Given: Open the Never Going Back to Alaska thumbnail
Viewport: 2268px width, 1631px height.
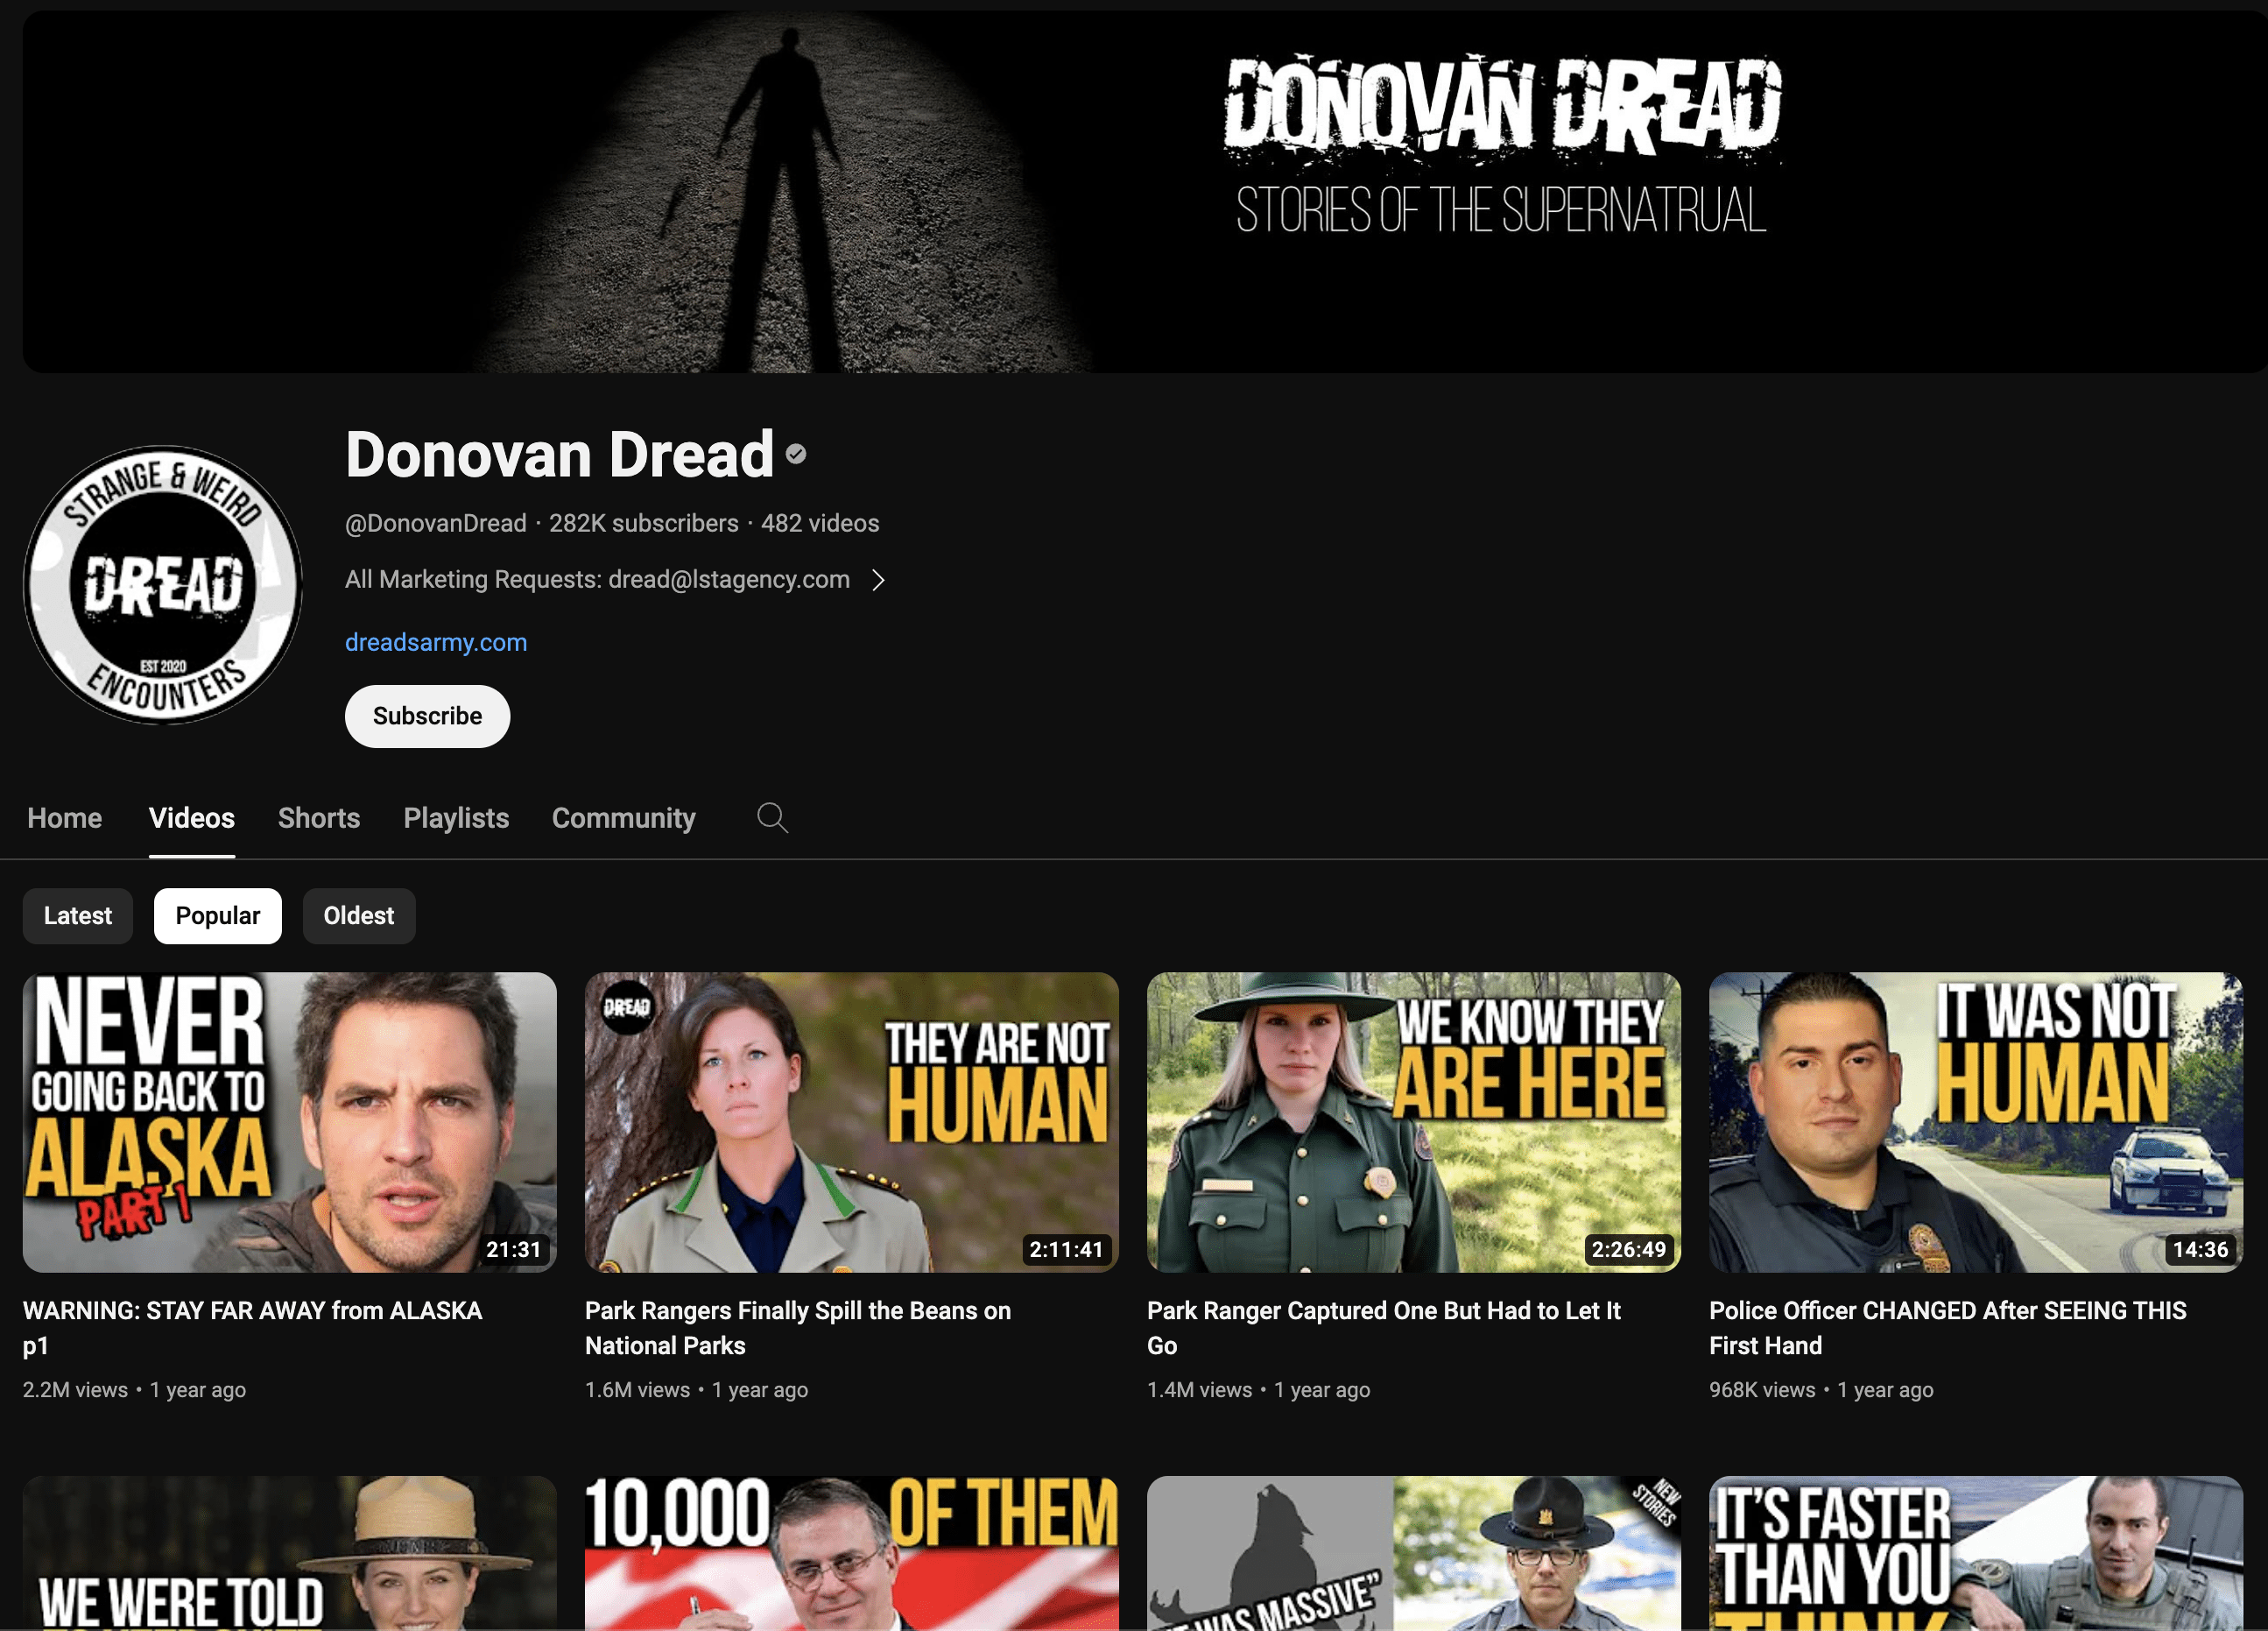Looking at the screenshot, I should 290,1122.
